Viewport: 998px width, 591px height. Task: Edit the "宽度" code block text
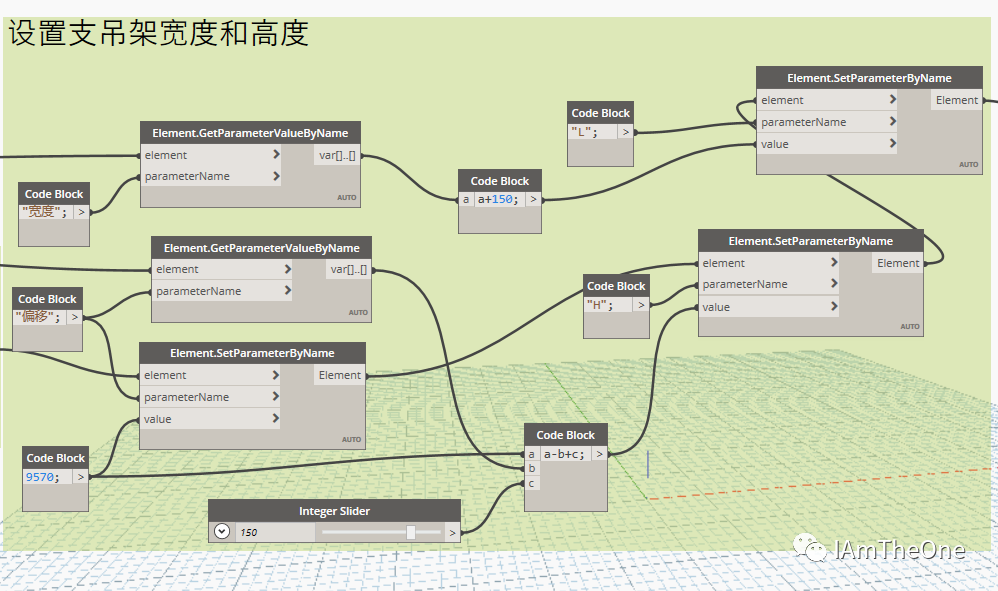46,212
